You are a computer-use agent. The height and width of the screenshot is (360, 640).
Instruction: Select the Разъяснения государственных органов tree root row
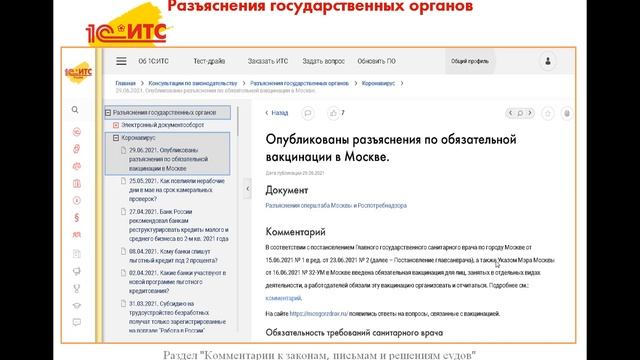[x=168, y=113]
